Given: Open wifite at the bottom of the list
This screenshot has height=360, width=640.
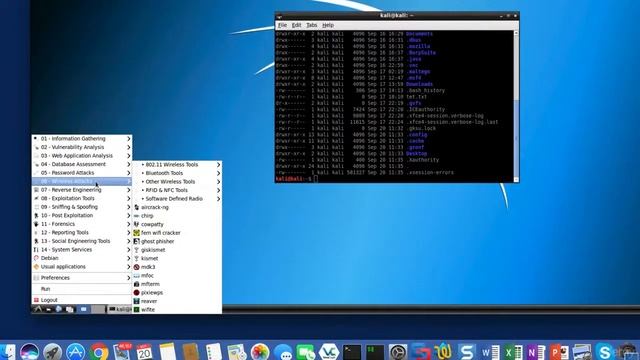Looking at the screenshot, I should (177, 310).
